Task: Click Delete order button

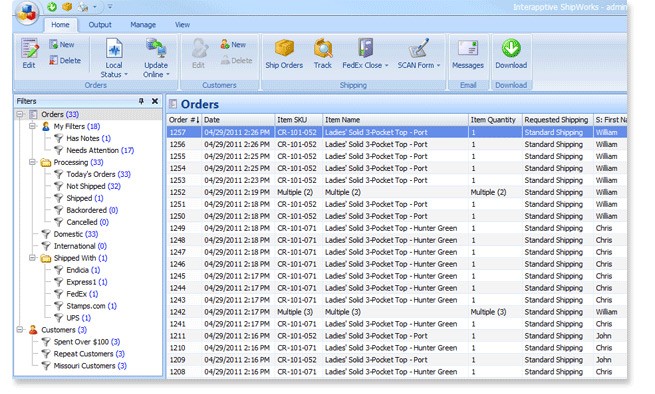Action: 65,61
